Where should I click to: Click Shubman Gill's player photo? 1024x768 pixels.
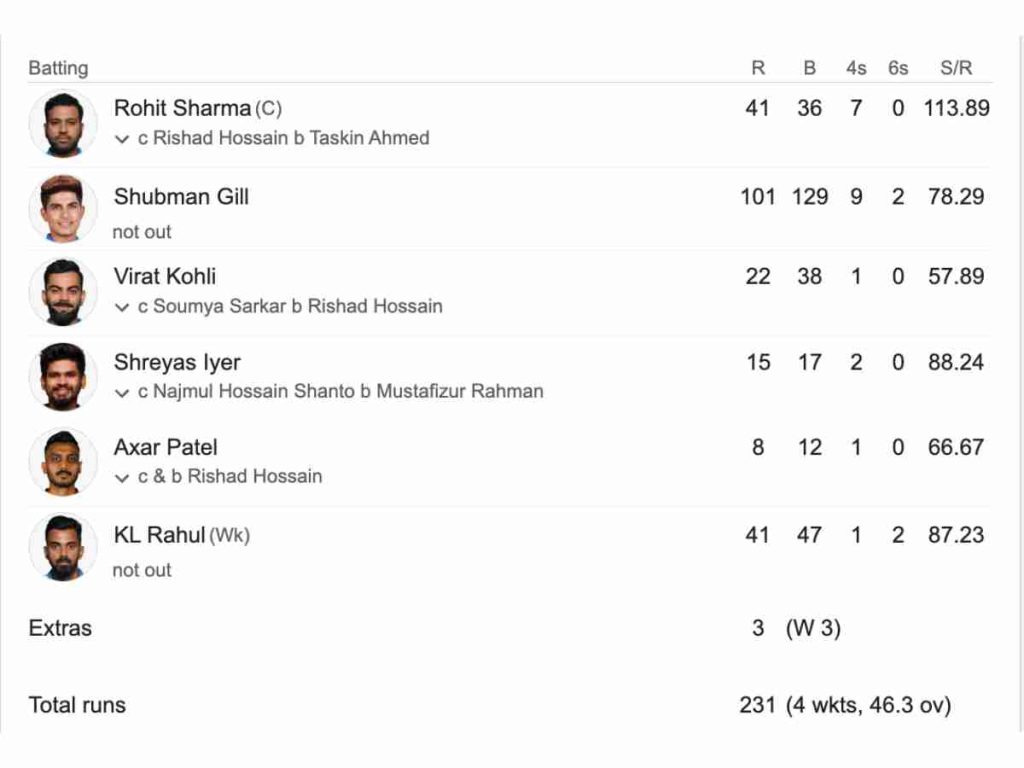coord(63,208)
